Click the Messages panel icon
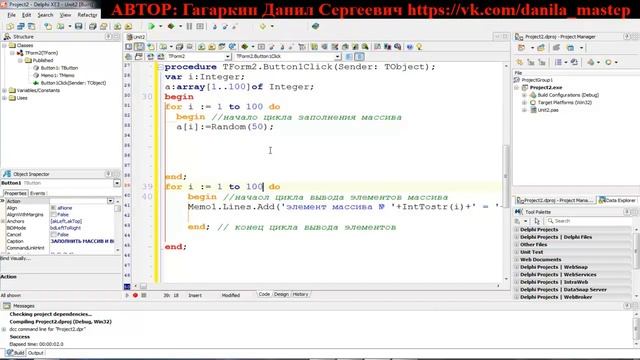Viewport: 640px width, 360px height. [7, 306]
